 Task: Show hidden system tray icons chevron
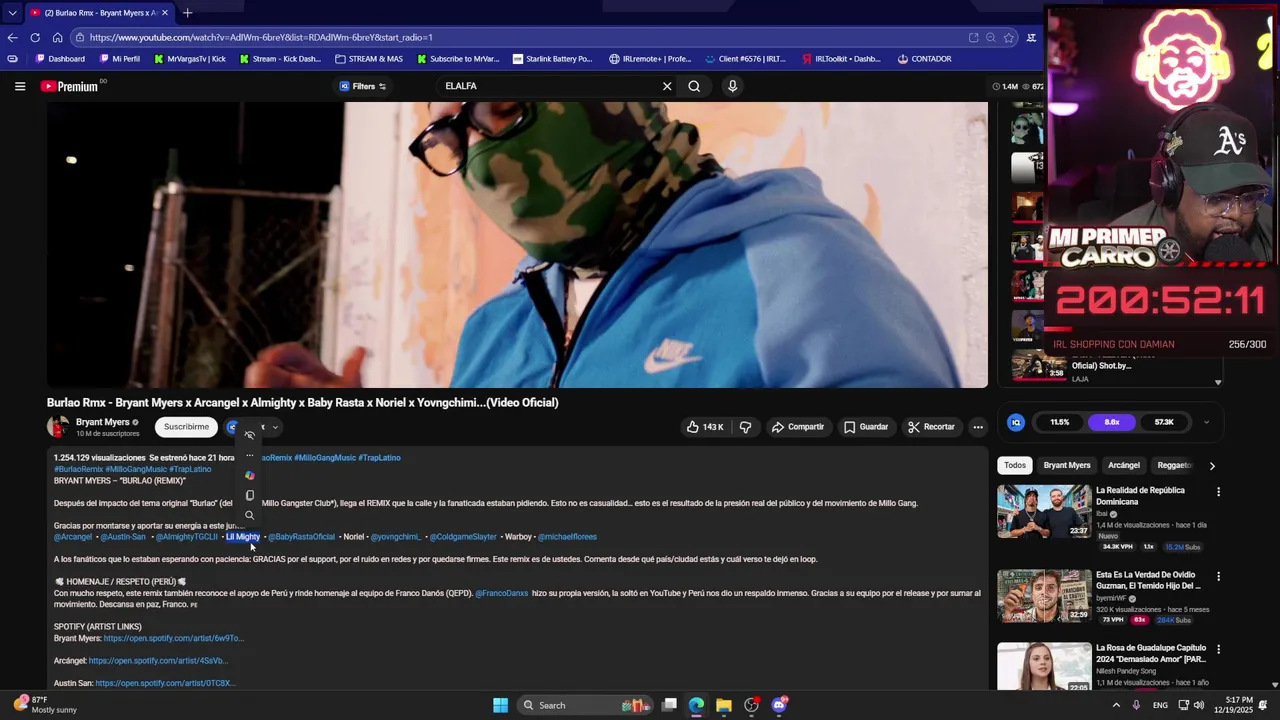tap(1116, 705)
